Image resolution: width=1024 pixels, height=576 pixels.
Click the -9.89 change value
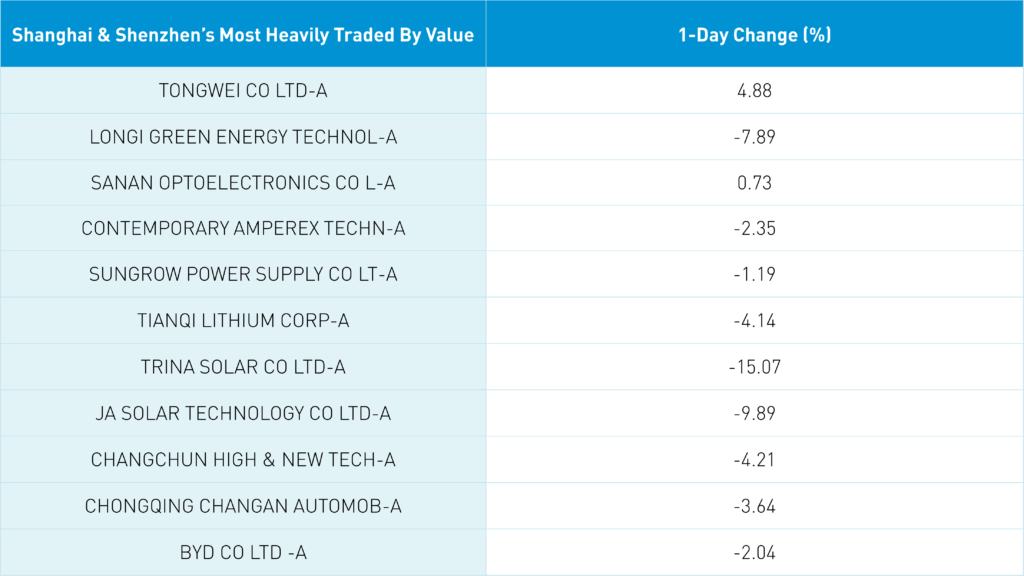pyautogui.click(x=755, y=413)
